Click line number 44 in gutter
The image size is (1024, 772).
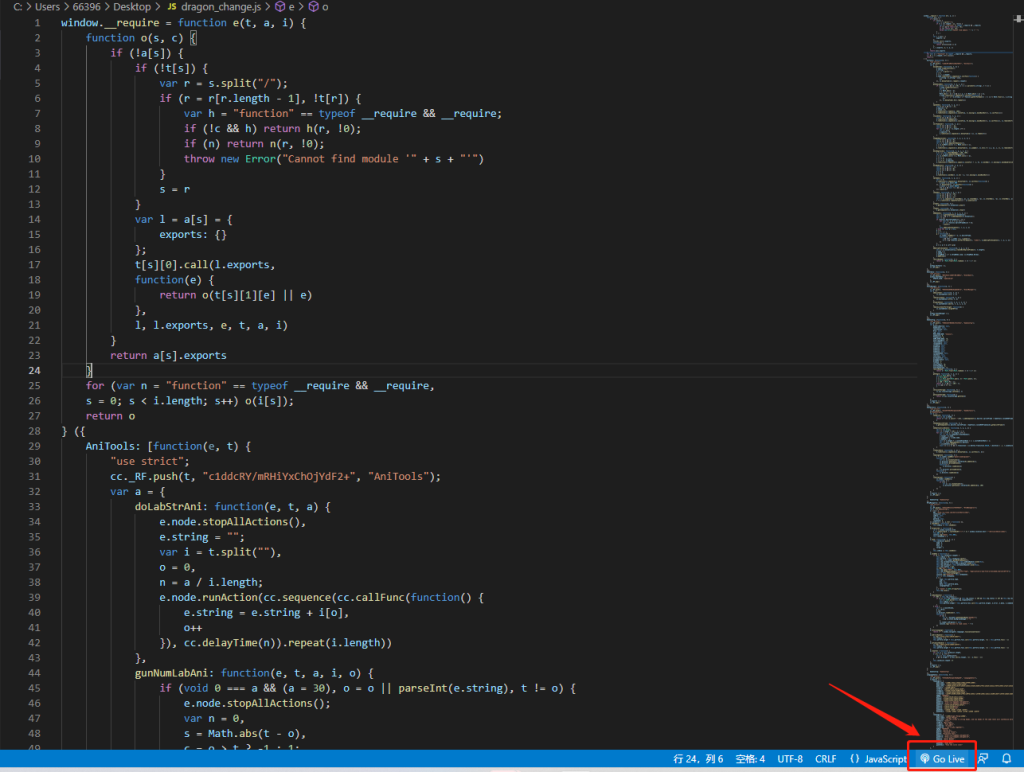(x=34, y=673)
